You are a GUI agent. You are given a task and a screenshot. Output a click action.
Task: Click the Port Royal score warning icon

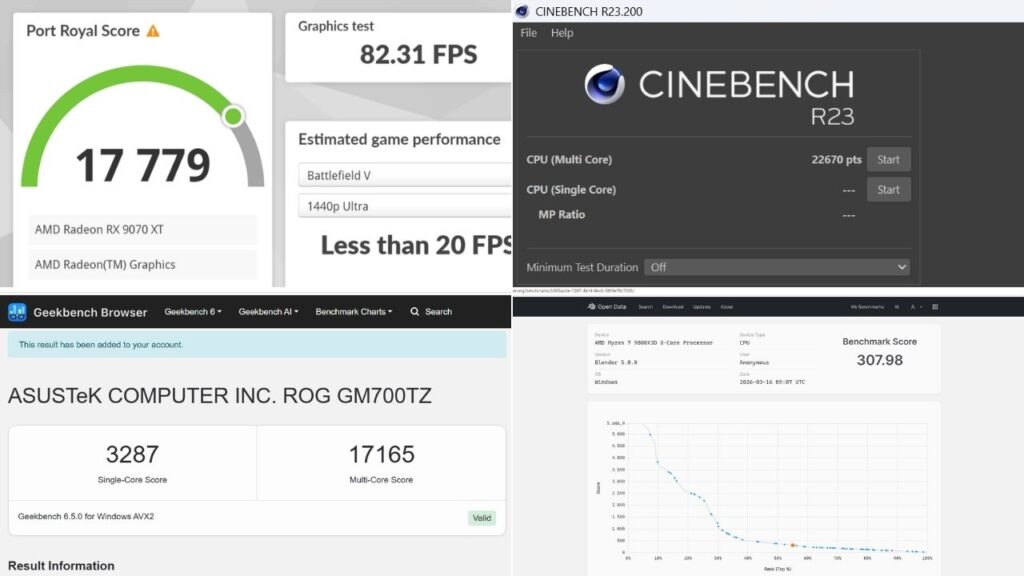click(153, 31)
